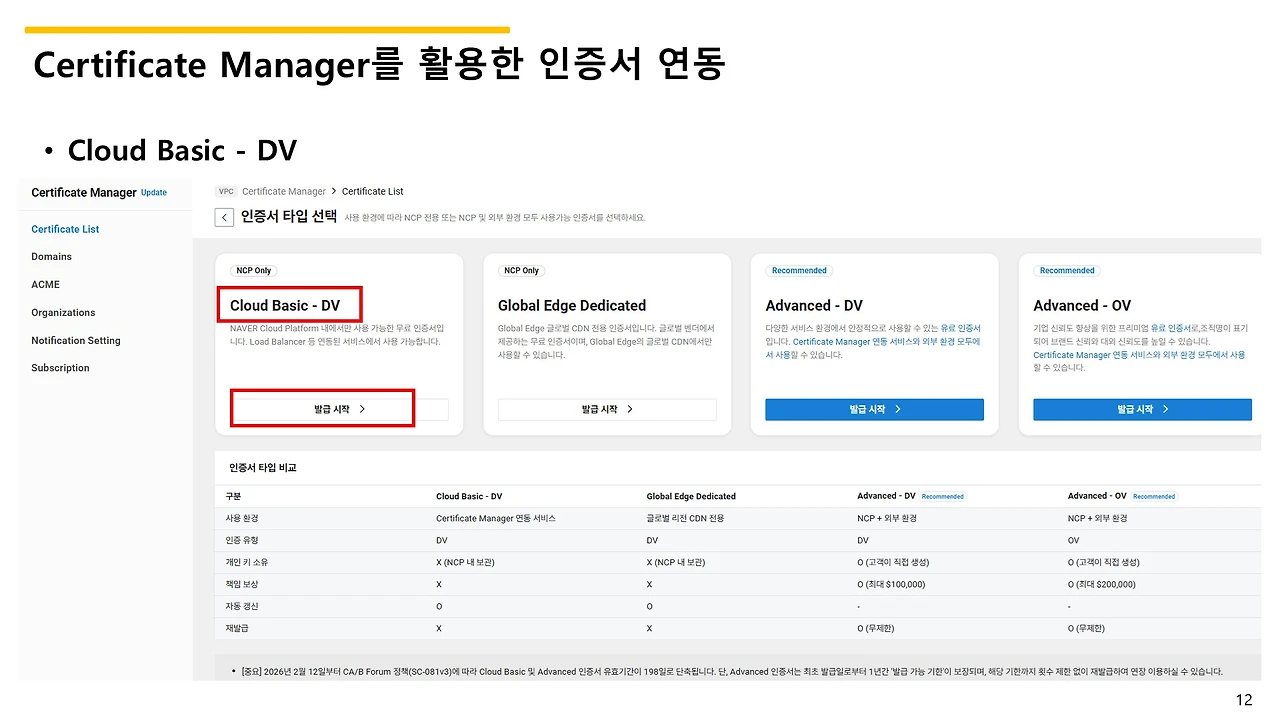Go back using the left arrow button

pyautogui.click(x=224, y=217)
